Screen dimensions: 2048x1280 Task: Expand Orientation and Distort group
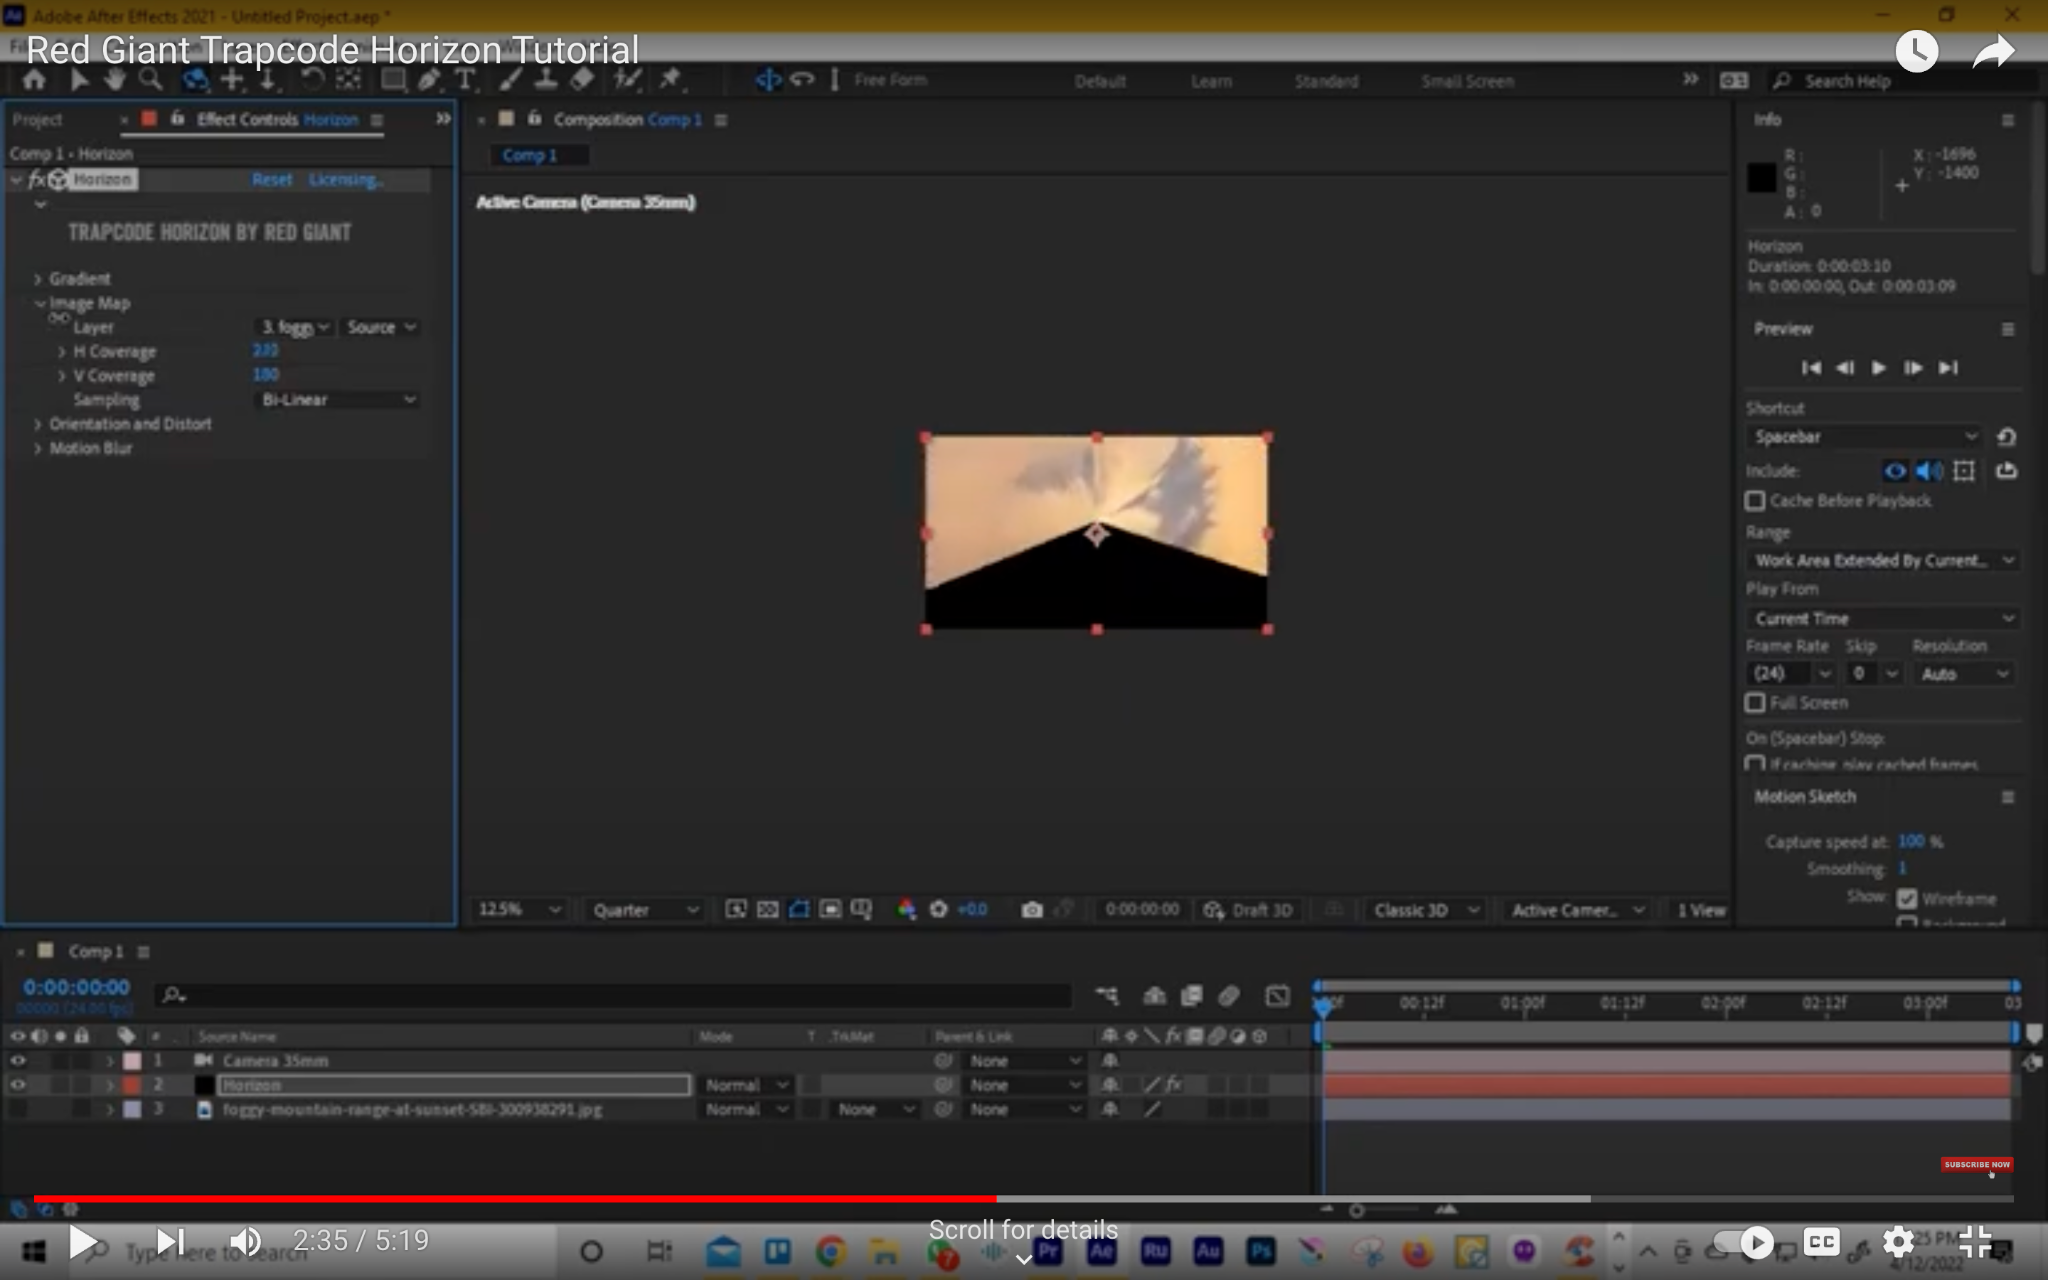pos(38,424)
